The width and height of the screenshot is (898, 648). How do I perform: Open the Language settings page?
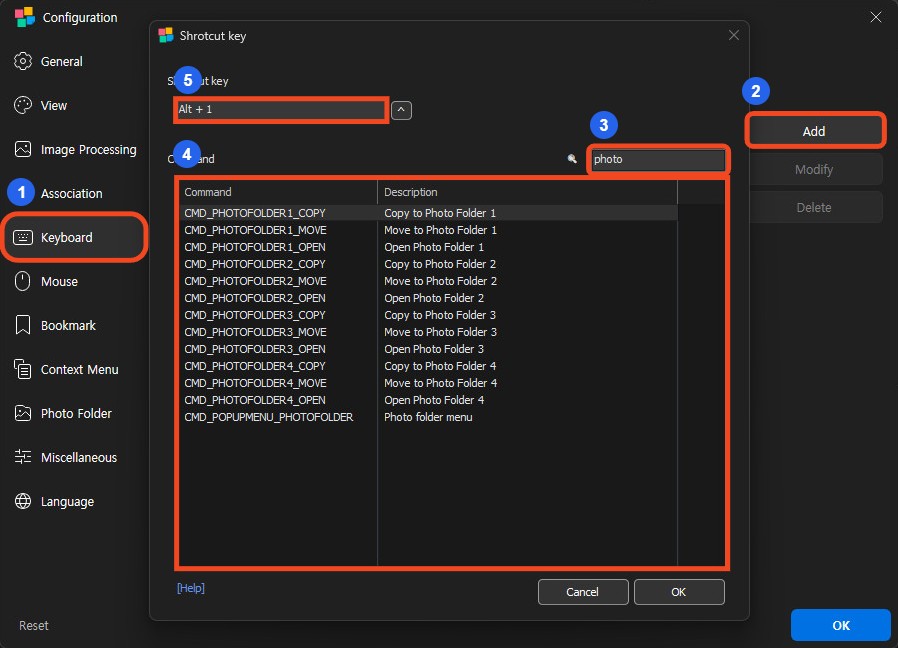[x=68, y=501]
